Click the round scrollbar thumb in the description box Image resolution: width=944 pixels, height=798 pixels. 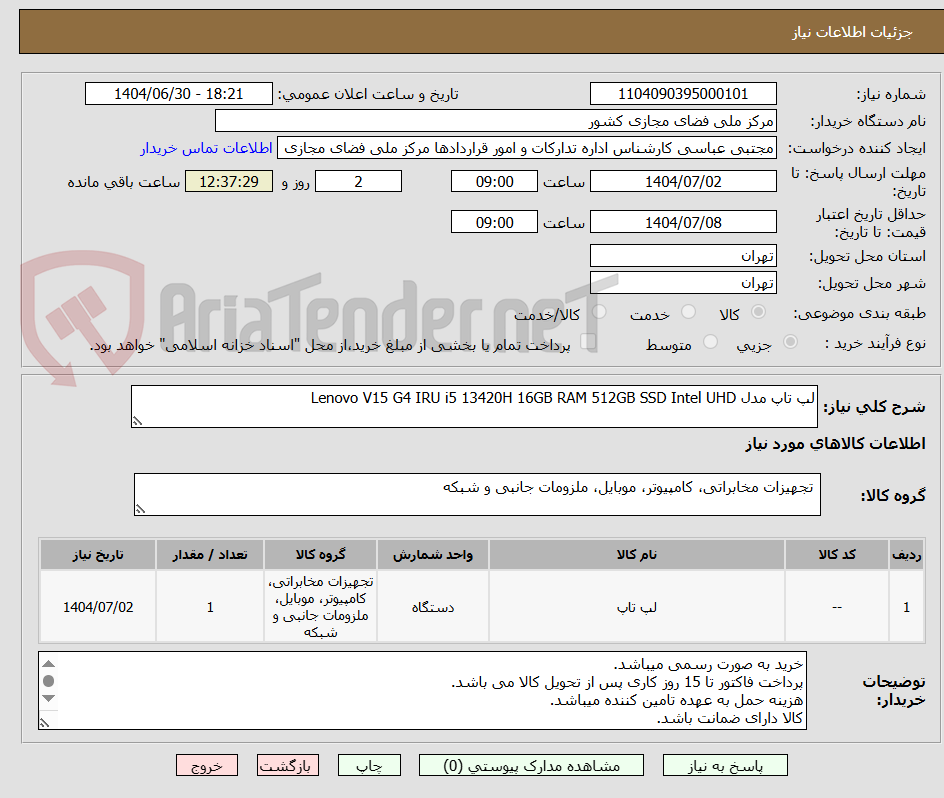click(48, 680)
